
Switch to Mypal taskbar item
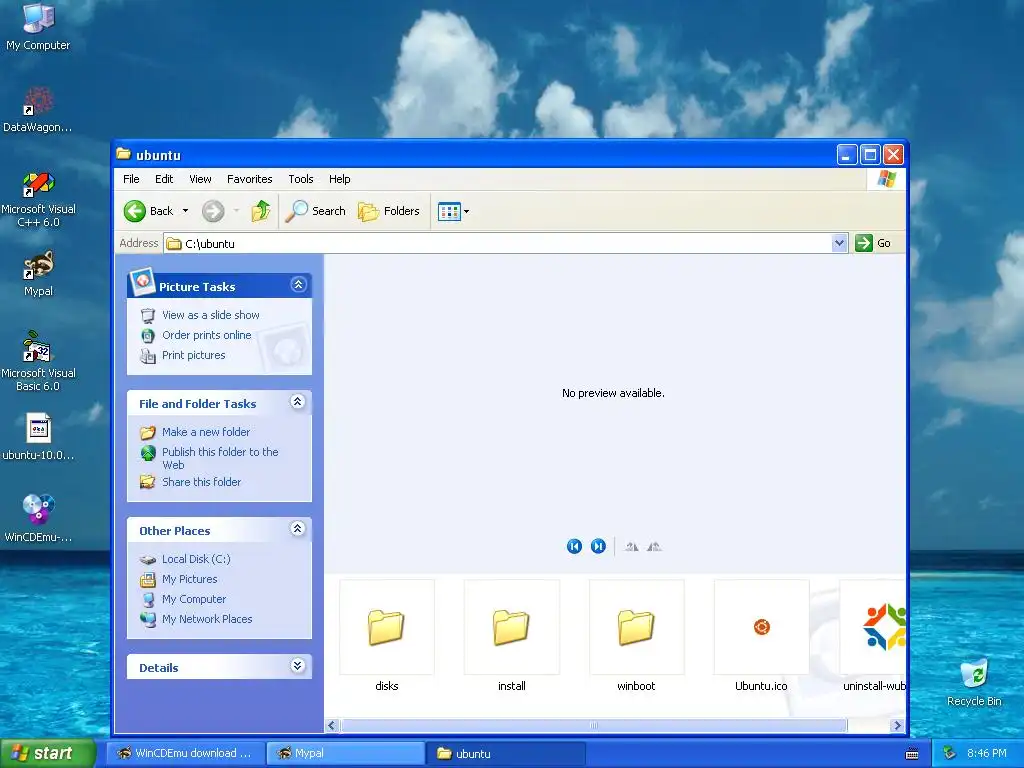345,753
